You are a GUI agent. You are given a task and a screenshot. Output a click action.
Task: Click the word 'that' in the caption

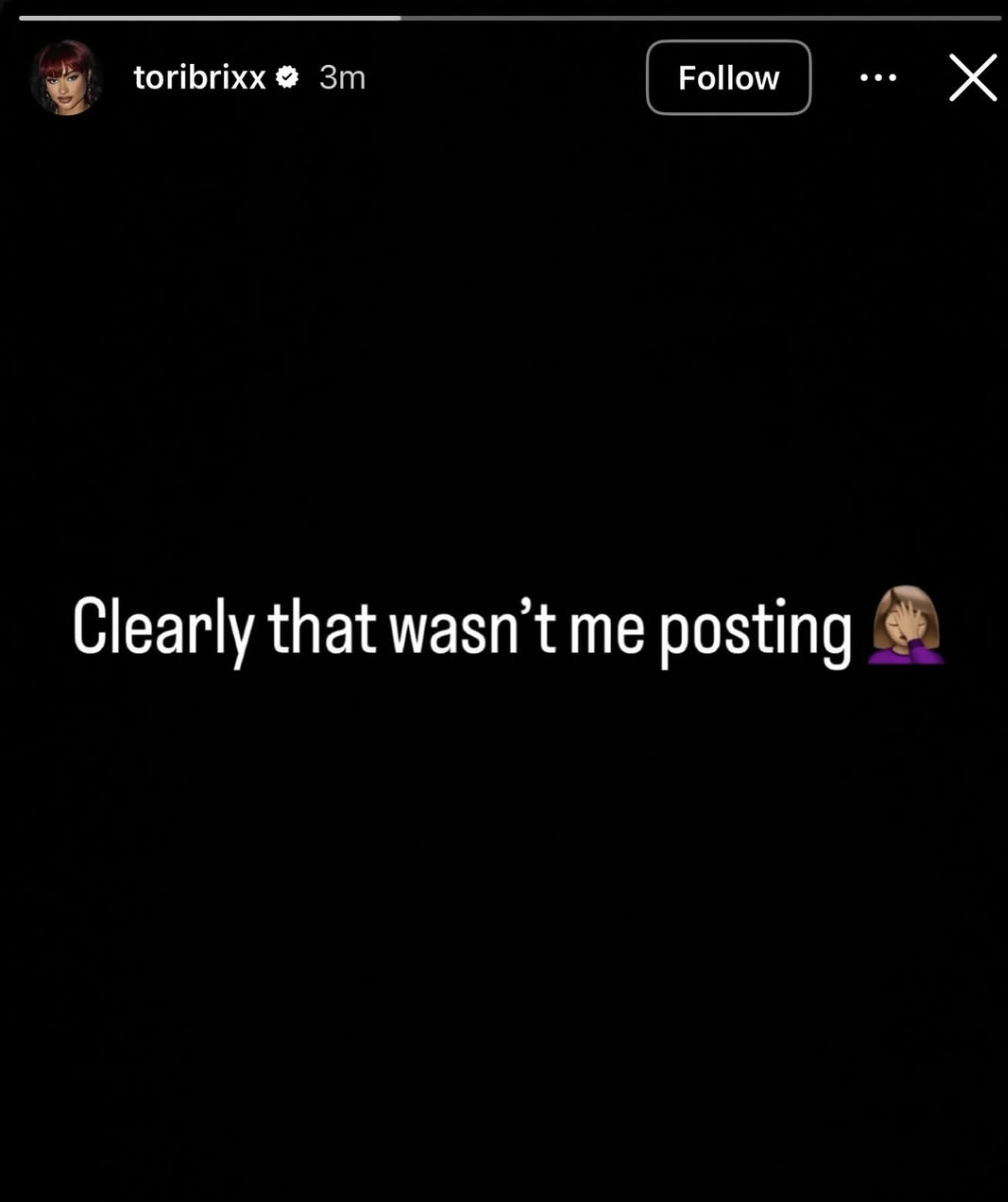(322, 626)
